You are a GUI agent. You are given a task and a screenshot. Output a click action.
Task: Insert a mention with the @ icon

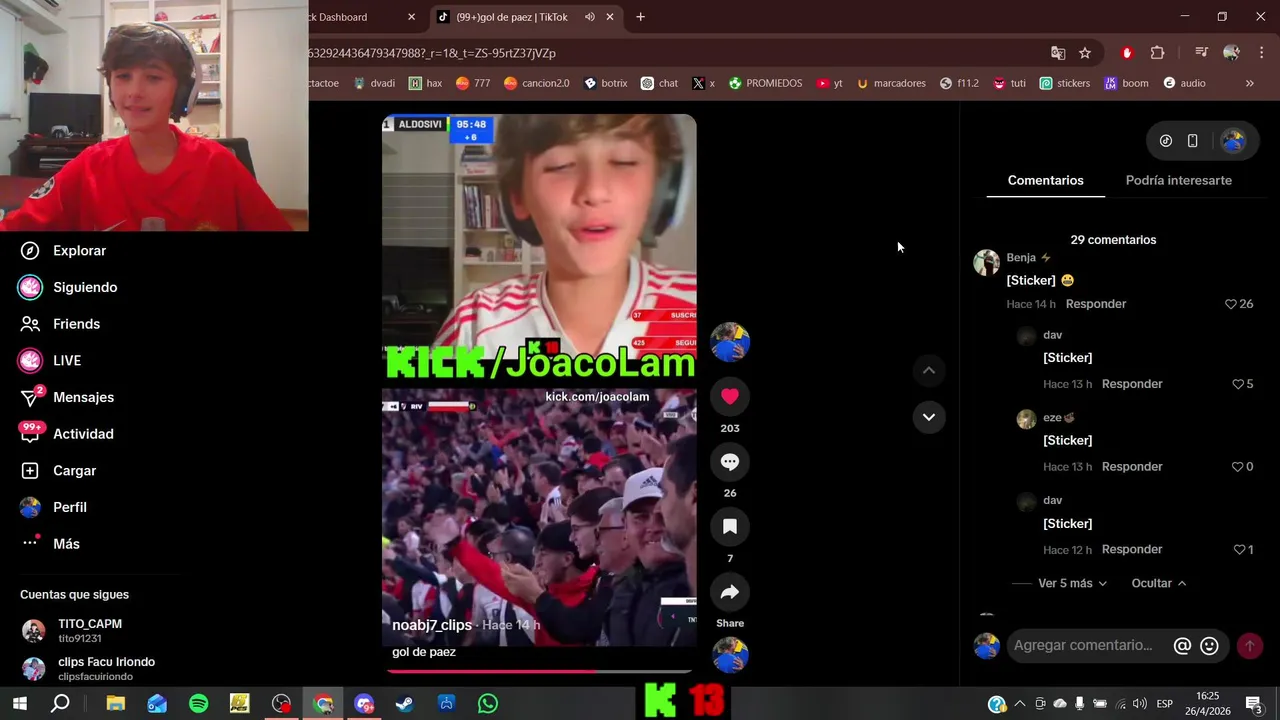pos(1182,646)
